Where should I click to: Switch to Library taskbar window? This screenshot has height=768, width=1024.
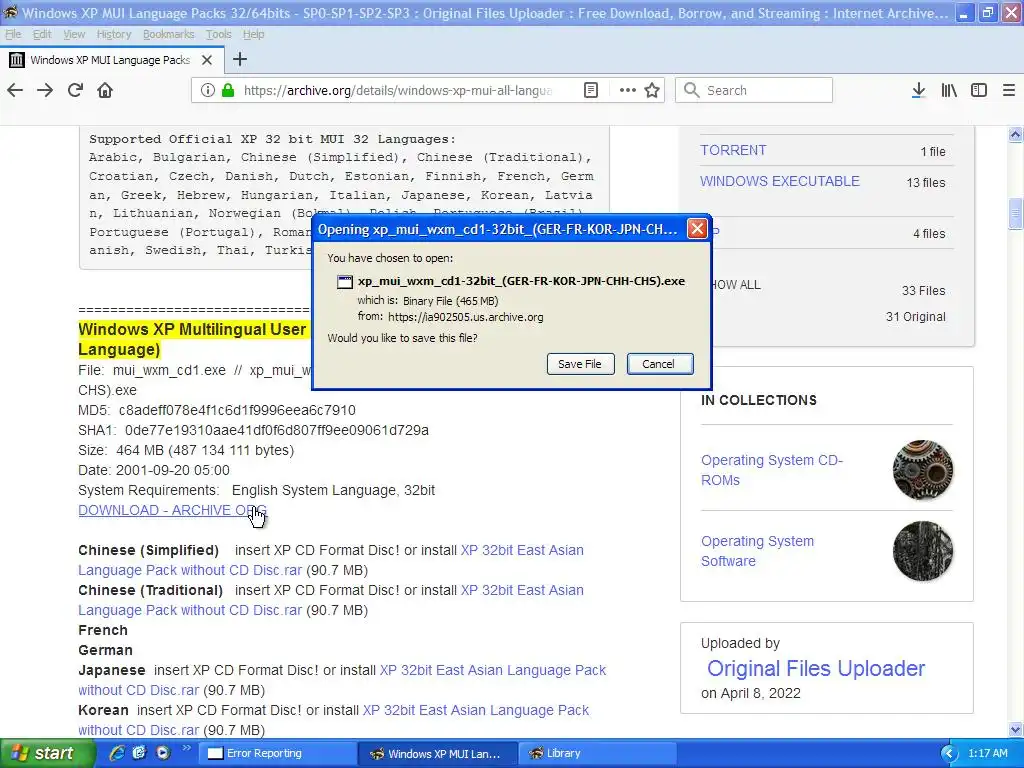(x=596, y=753)
